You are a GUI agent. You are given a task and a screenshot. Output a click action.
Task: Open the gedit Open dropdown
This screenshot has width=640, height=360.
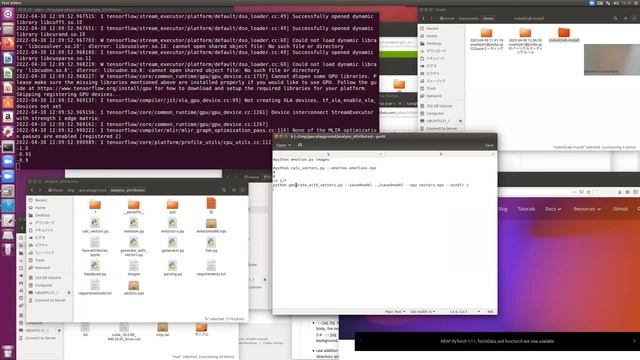point(283,145)
